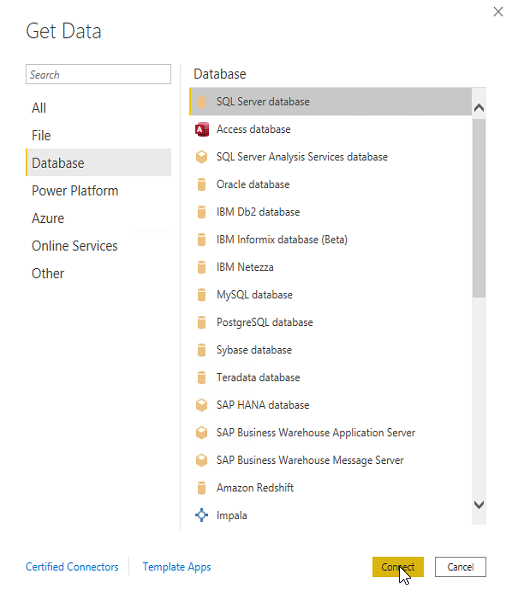The width and height of the screenshot is (511, 602).
Task: Click scroll down arrow in connector list
Action: pyautogui.click(x=479, y=504)
